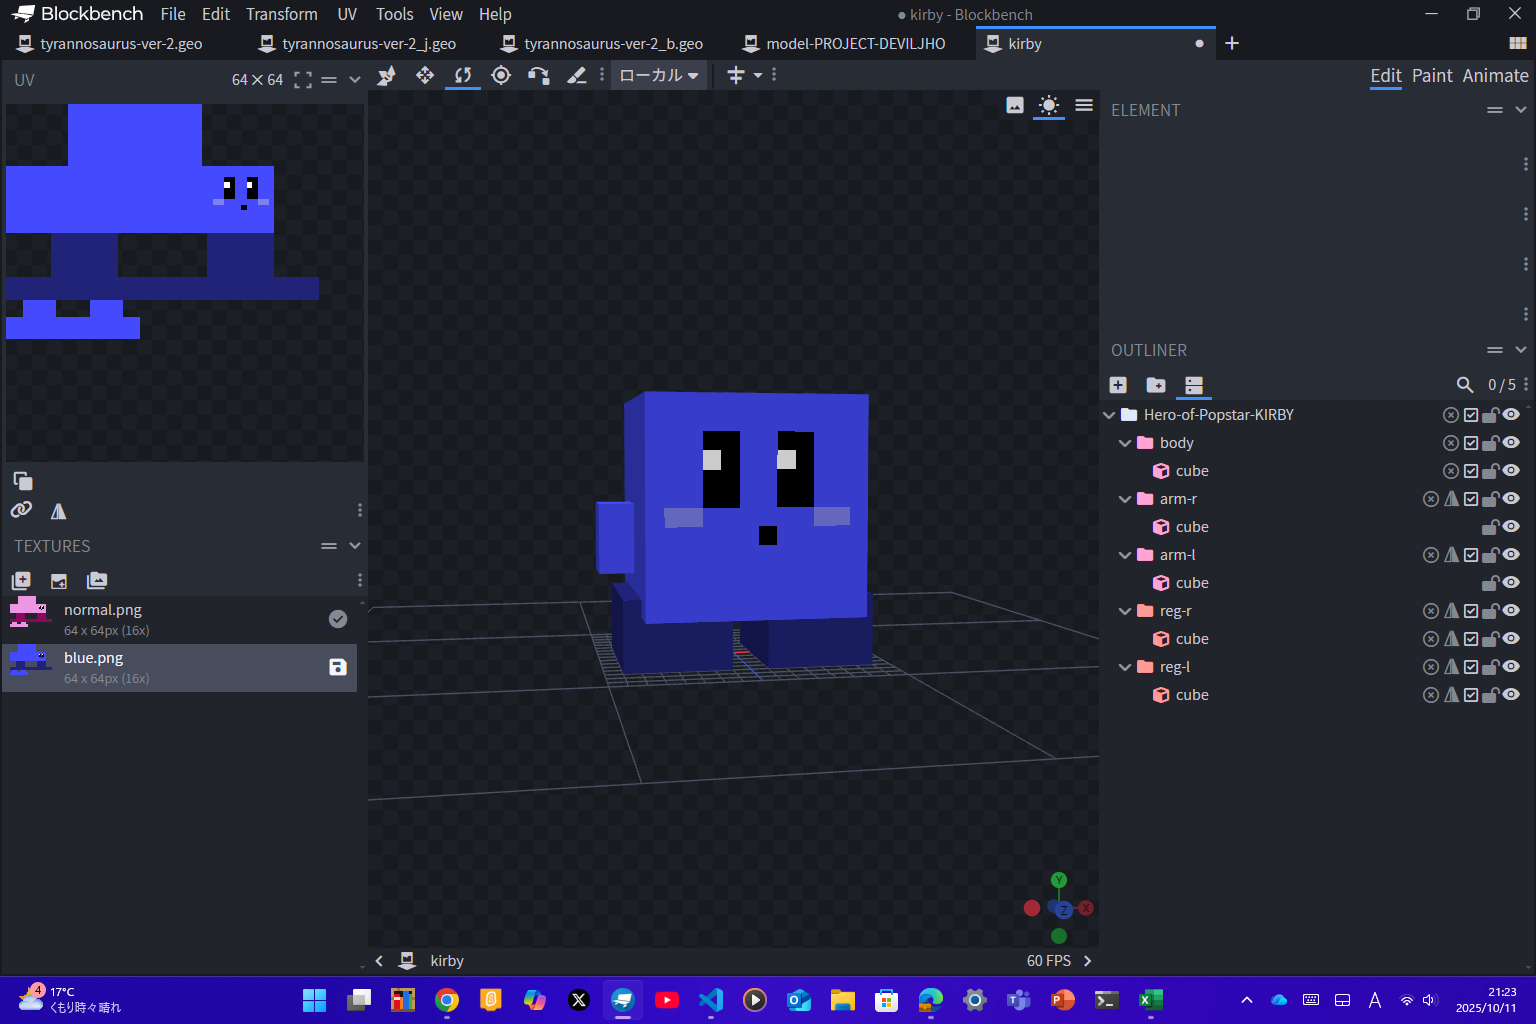1536x1024 pixels.
Task: Switch to Paint mode
Action: tap(1431, 76)
